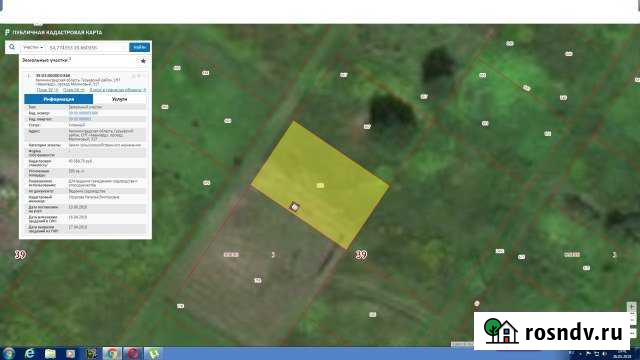Click the rosndv.ru house logo
The width and height of the screenshot is (640, 360).
[501, 331]
